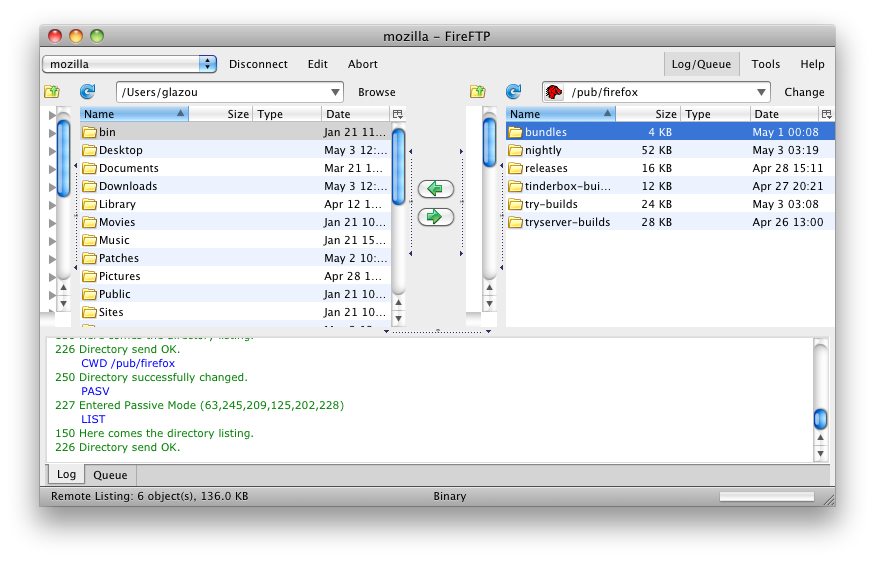
Task: Click the scroll down arrow in log panel
Action: coord(820,453)
